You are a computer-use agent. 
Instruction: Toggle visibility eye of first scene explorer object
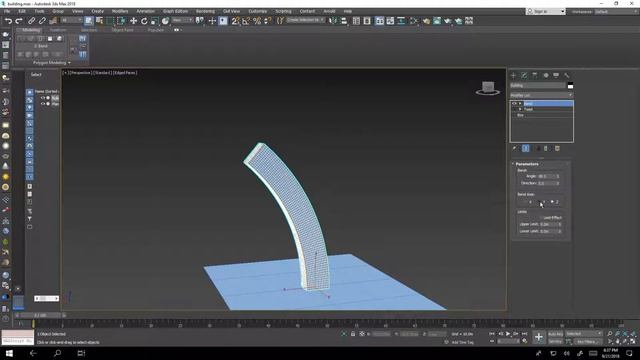(43, 98)
